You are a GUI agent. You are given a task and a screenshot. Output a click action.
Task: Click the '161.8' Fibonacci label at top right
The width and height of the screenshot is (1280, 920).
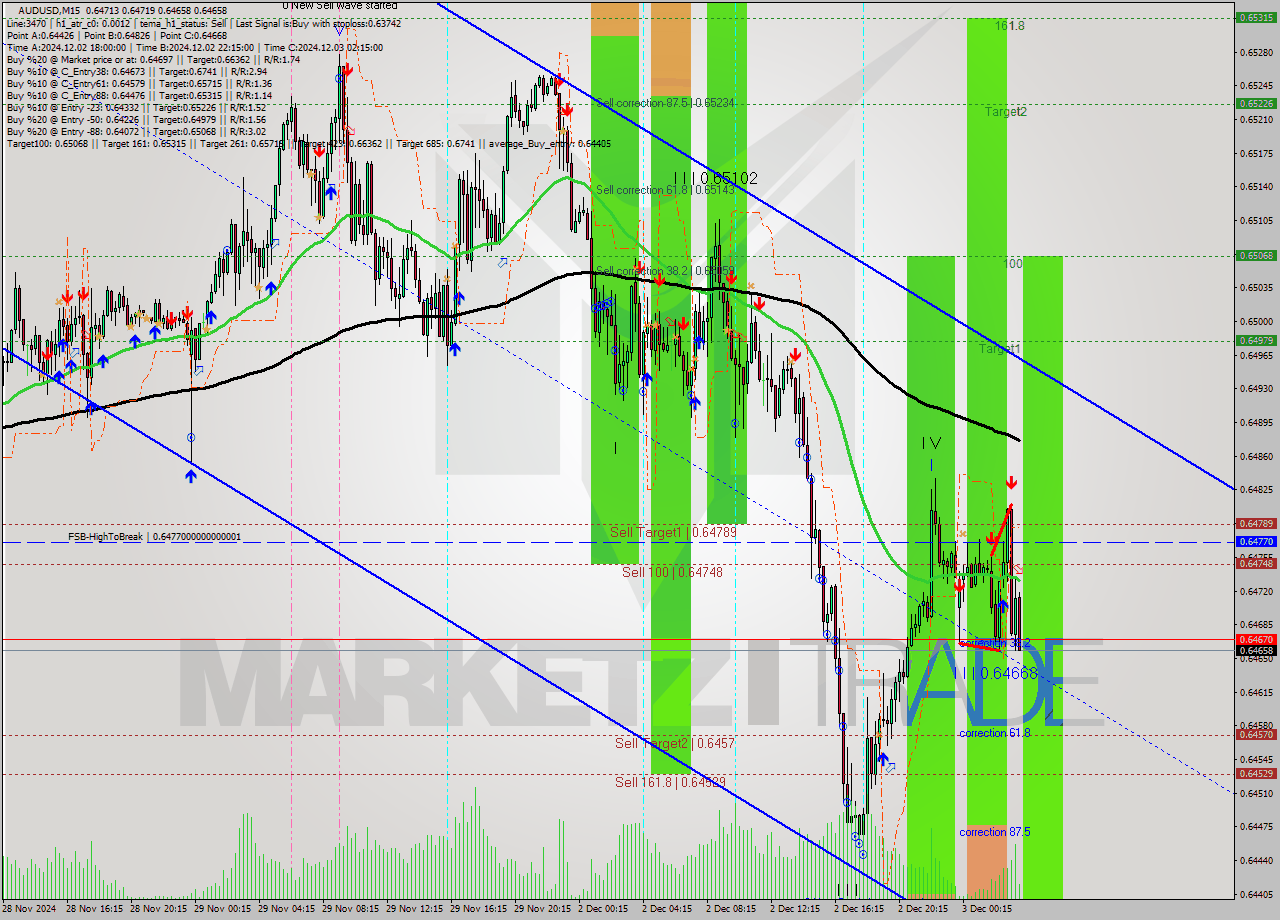(1010, 26)
